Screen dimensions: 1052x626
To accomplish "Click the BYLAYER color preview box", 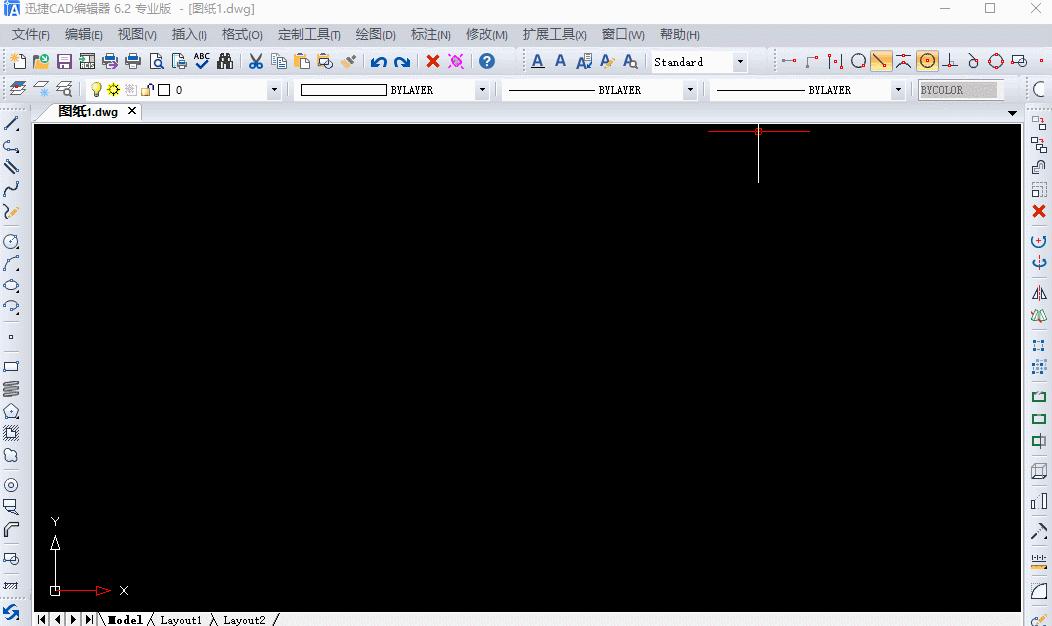I will [x=344, y=90].
